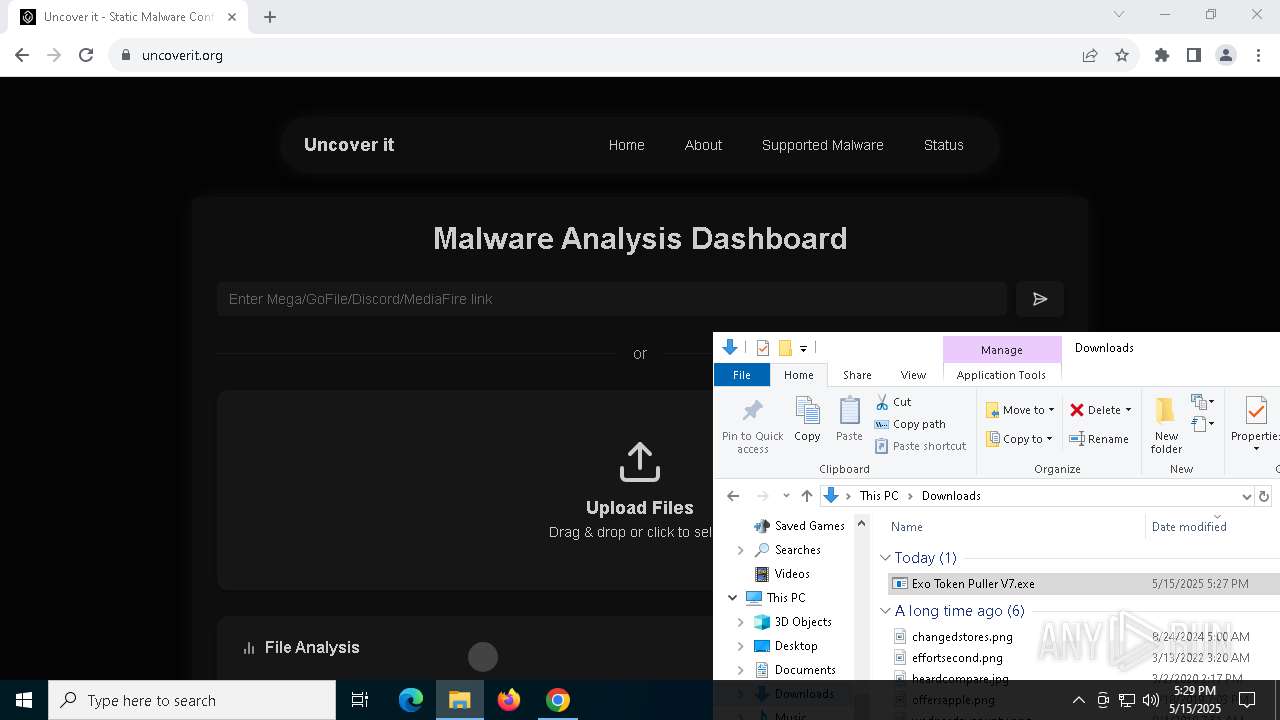The width and height of the screenshot is (1280, 720).
Task: Reload the uncoverit.org page
Action: pos(86,55)
